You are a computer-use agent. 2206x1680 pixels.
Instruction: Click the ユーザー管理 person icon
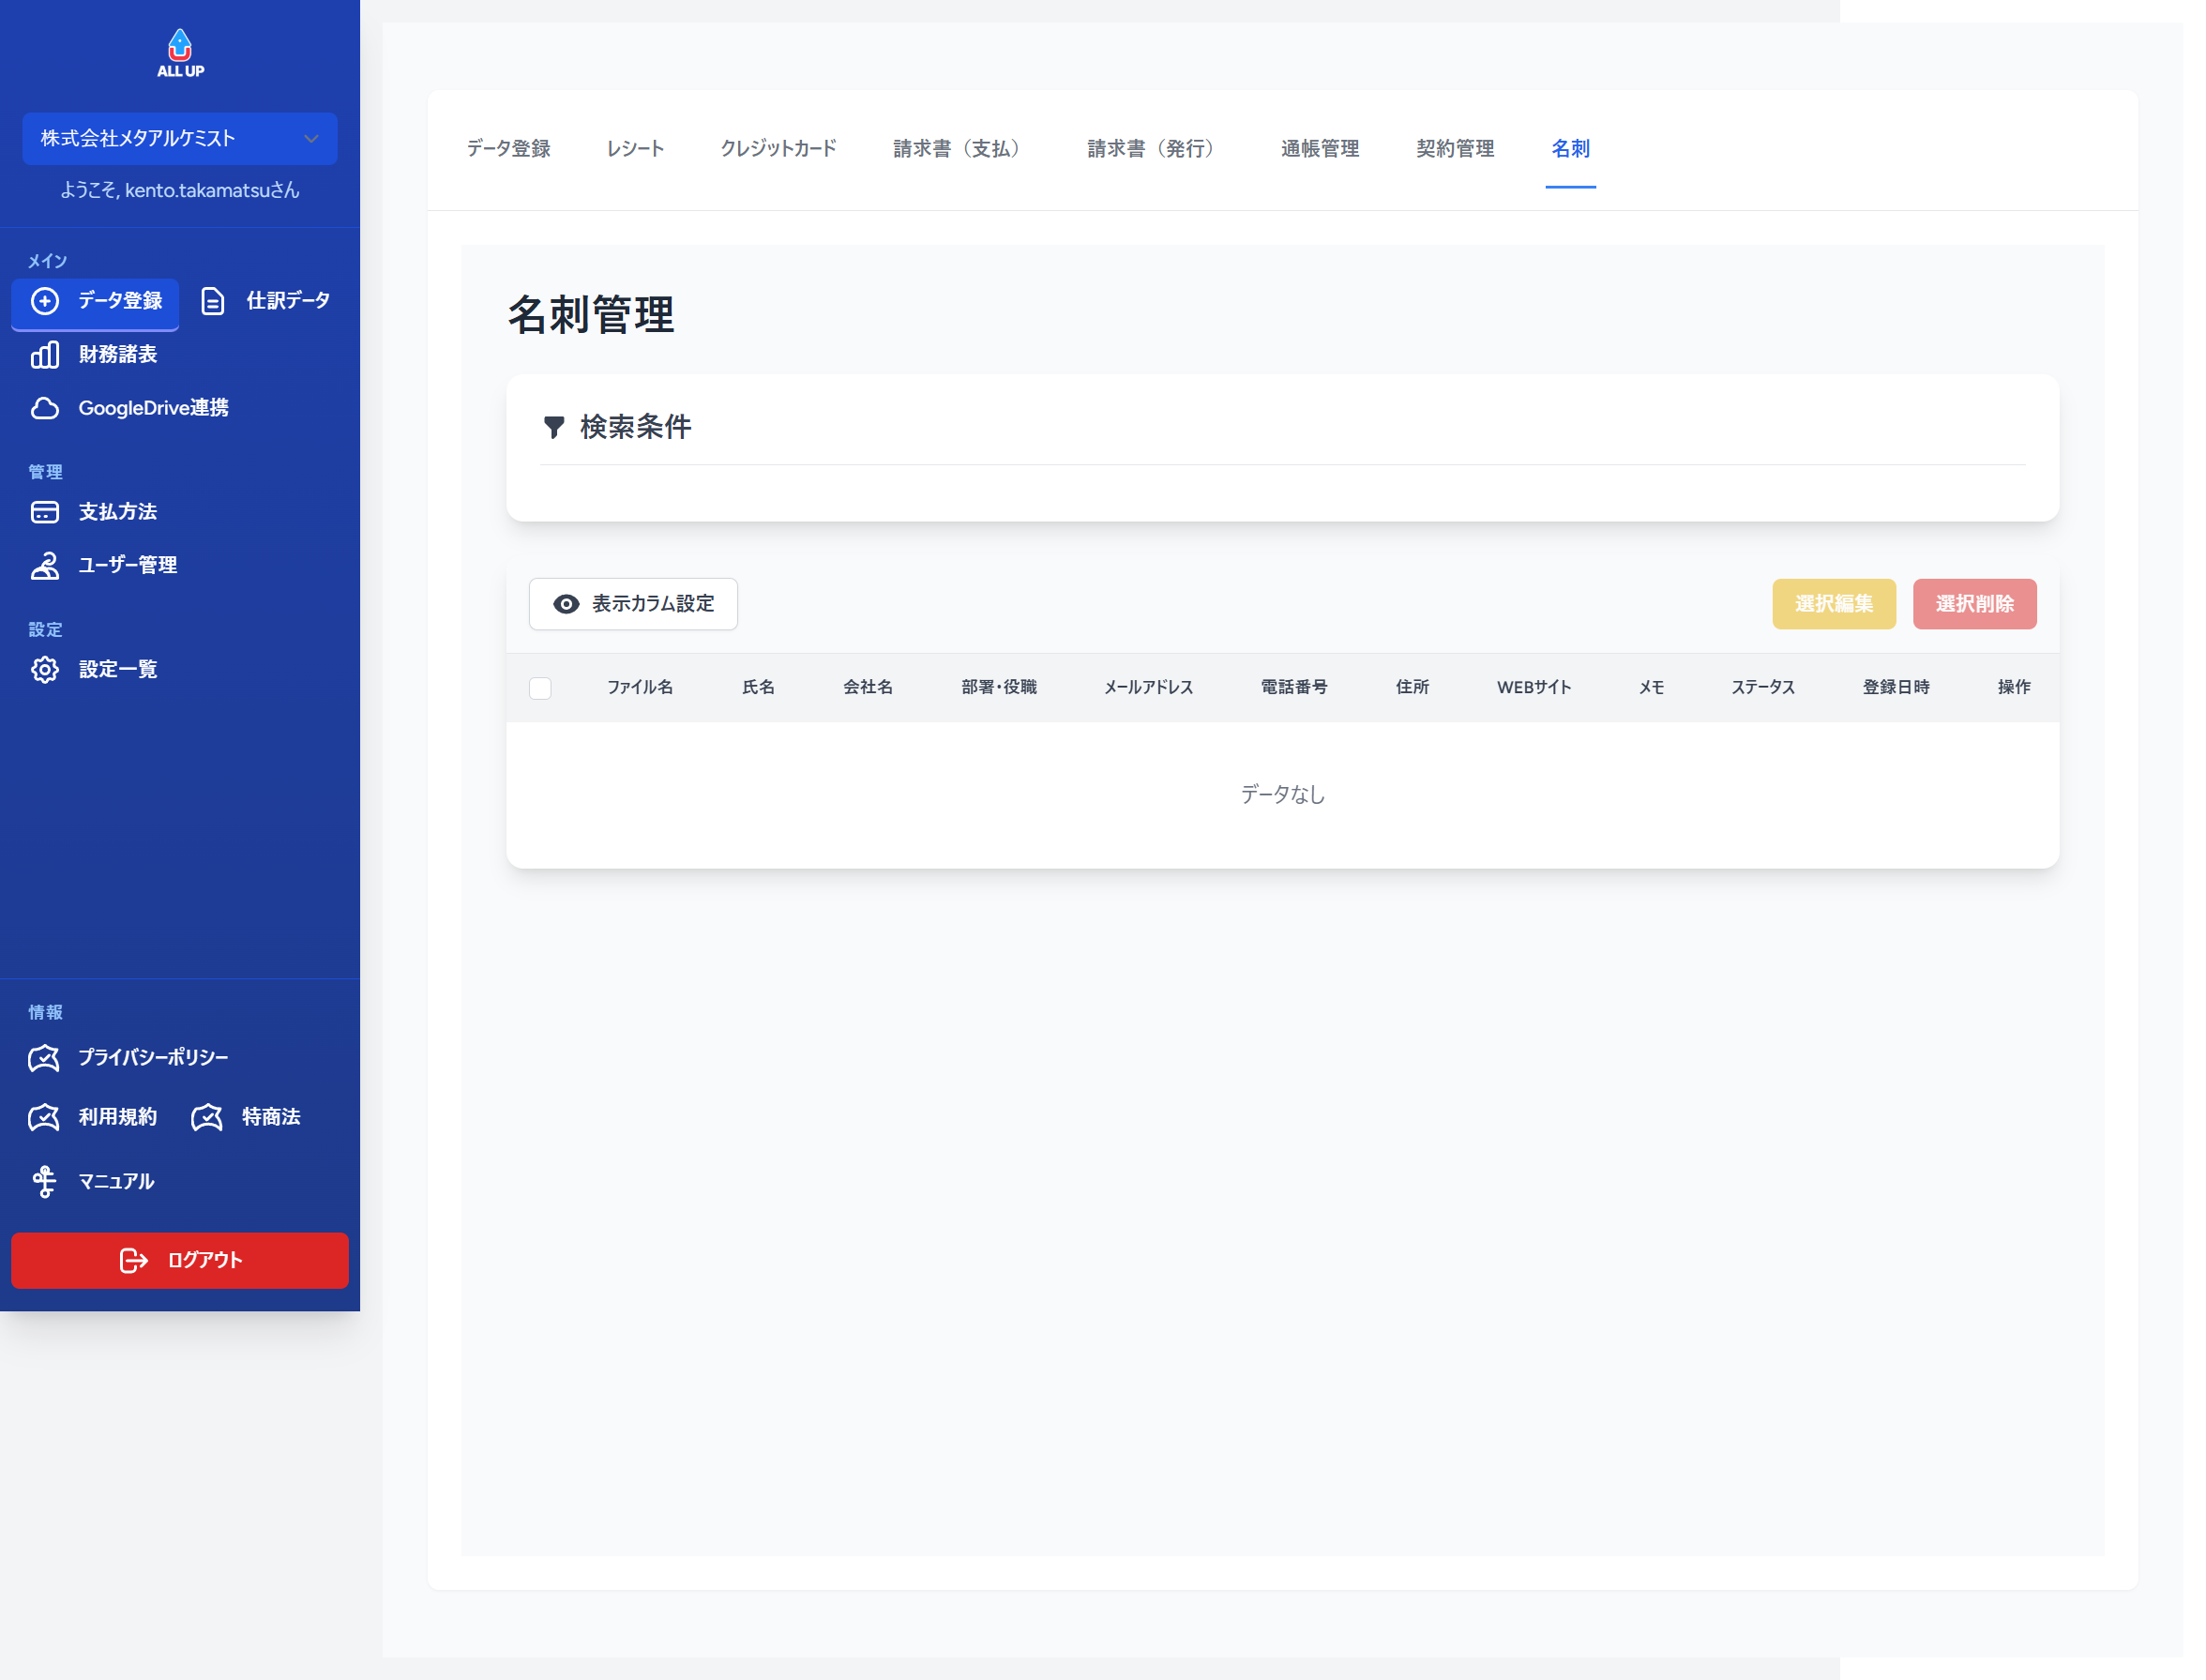[x=45, y=565]
